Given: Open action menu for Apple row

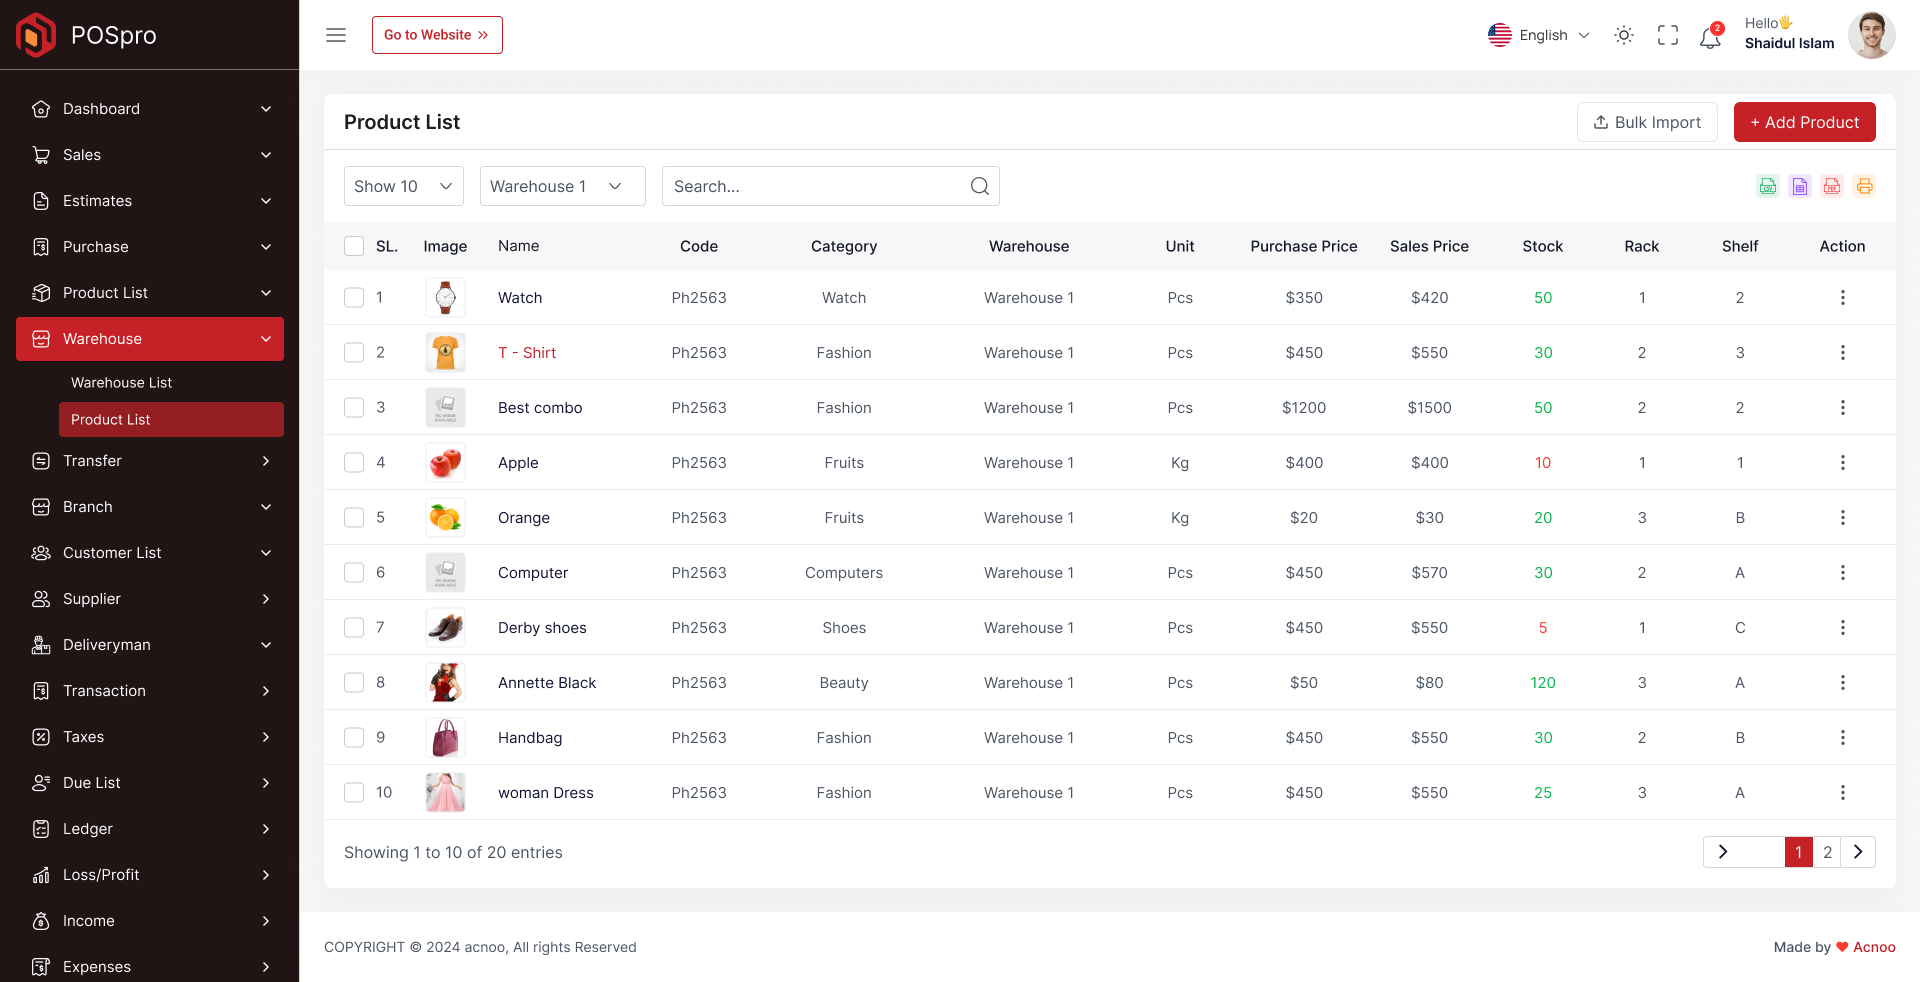Looking at the screenshot, I should [x=1842, y=462].
